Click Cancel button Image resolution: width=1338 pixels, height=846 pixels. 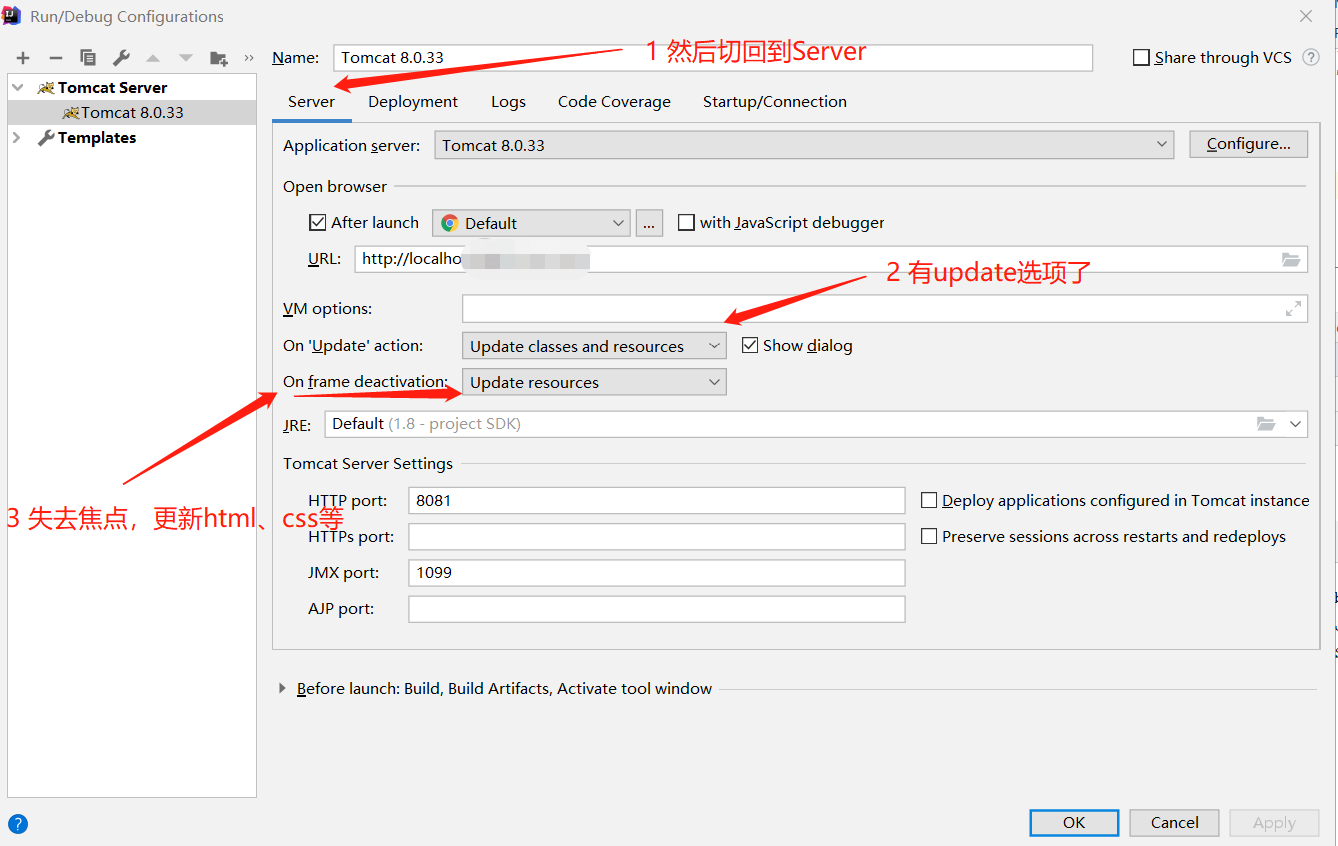click(1174, 823)
